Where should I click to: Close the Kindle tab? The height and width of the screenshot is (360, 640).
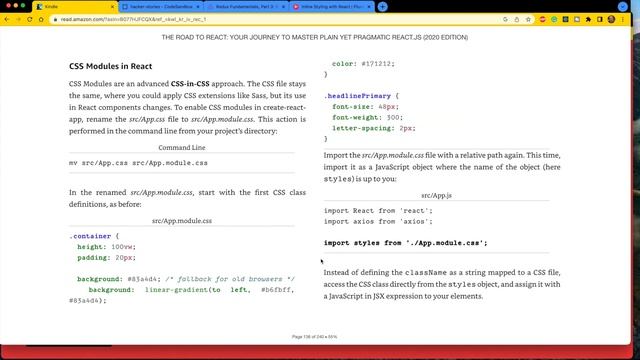pos(112,7)
